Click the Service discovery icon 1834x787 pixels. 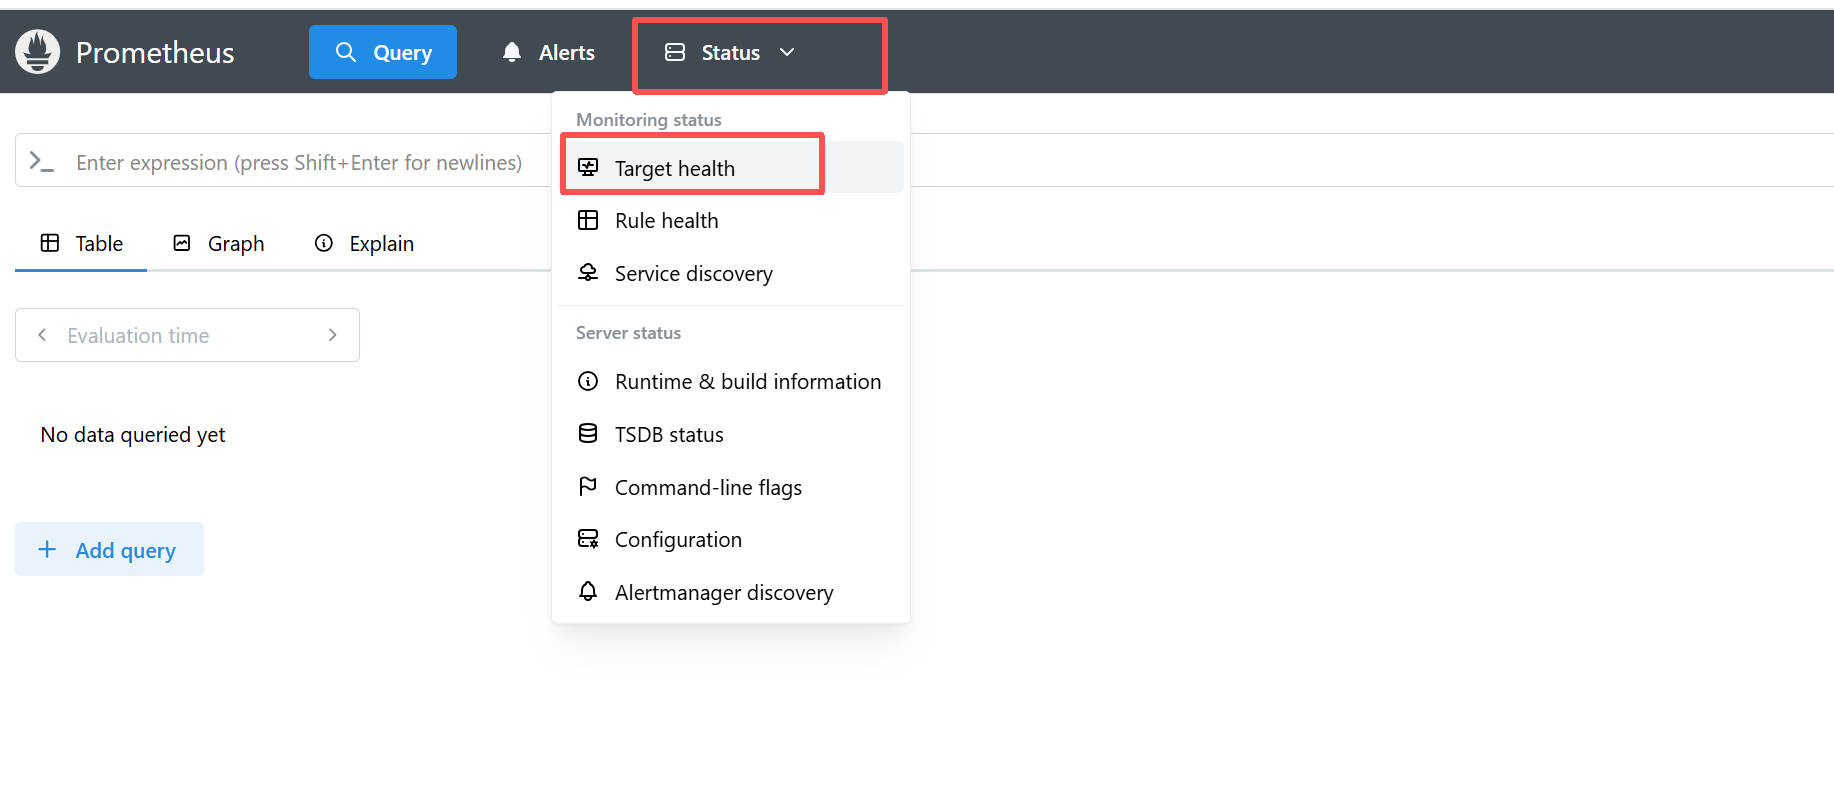tap(588, 273)
